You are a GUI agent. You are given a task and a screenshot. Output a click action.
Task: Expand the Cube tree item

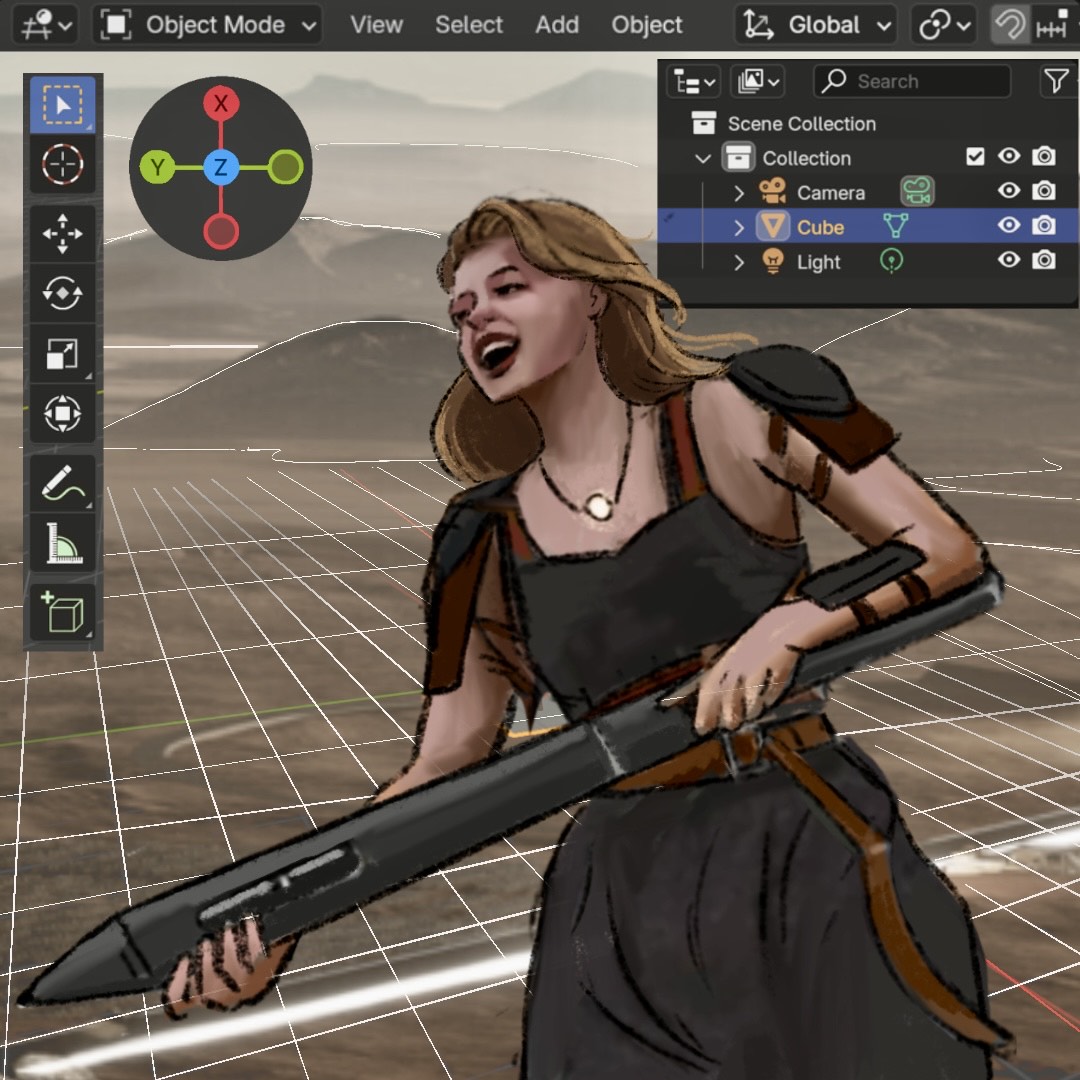point(739,228)
